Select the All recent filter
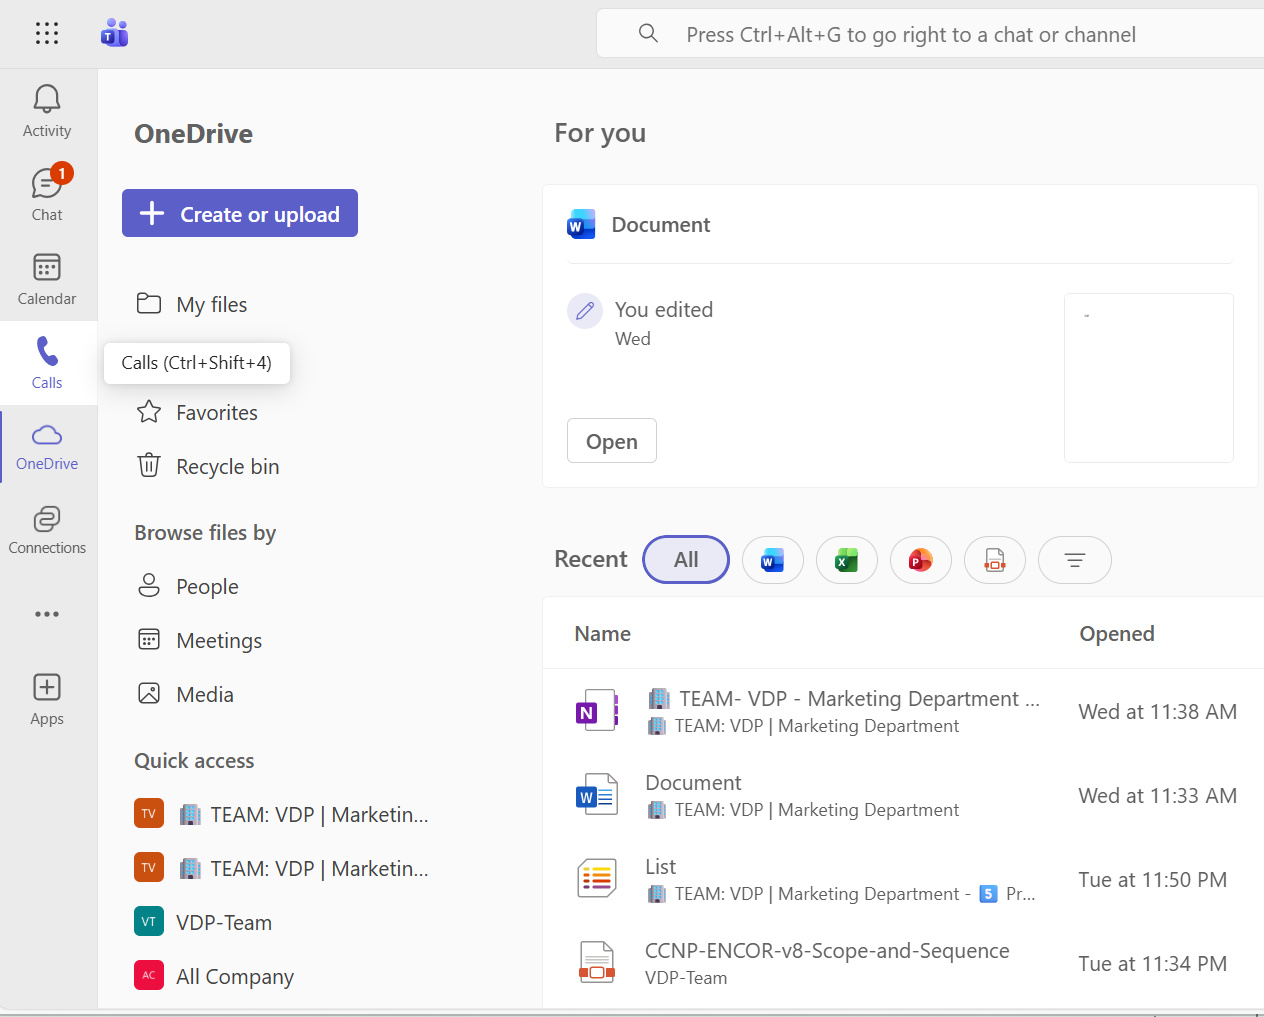1264x1017 pixels. [686, 560]
